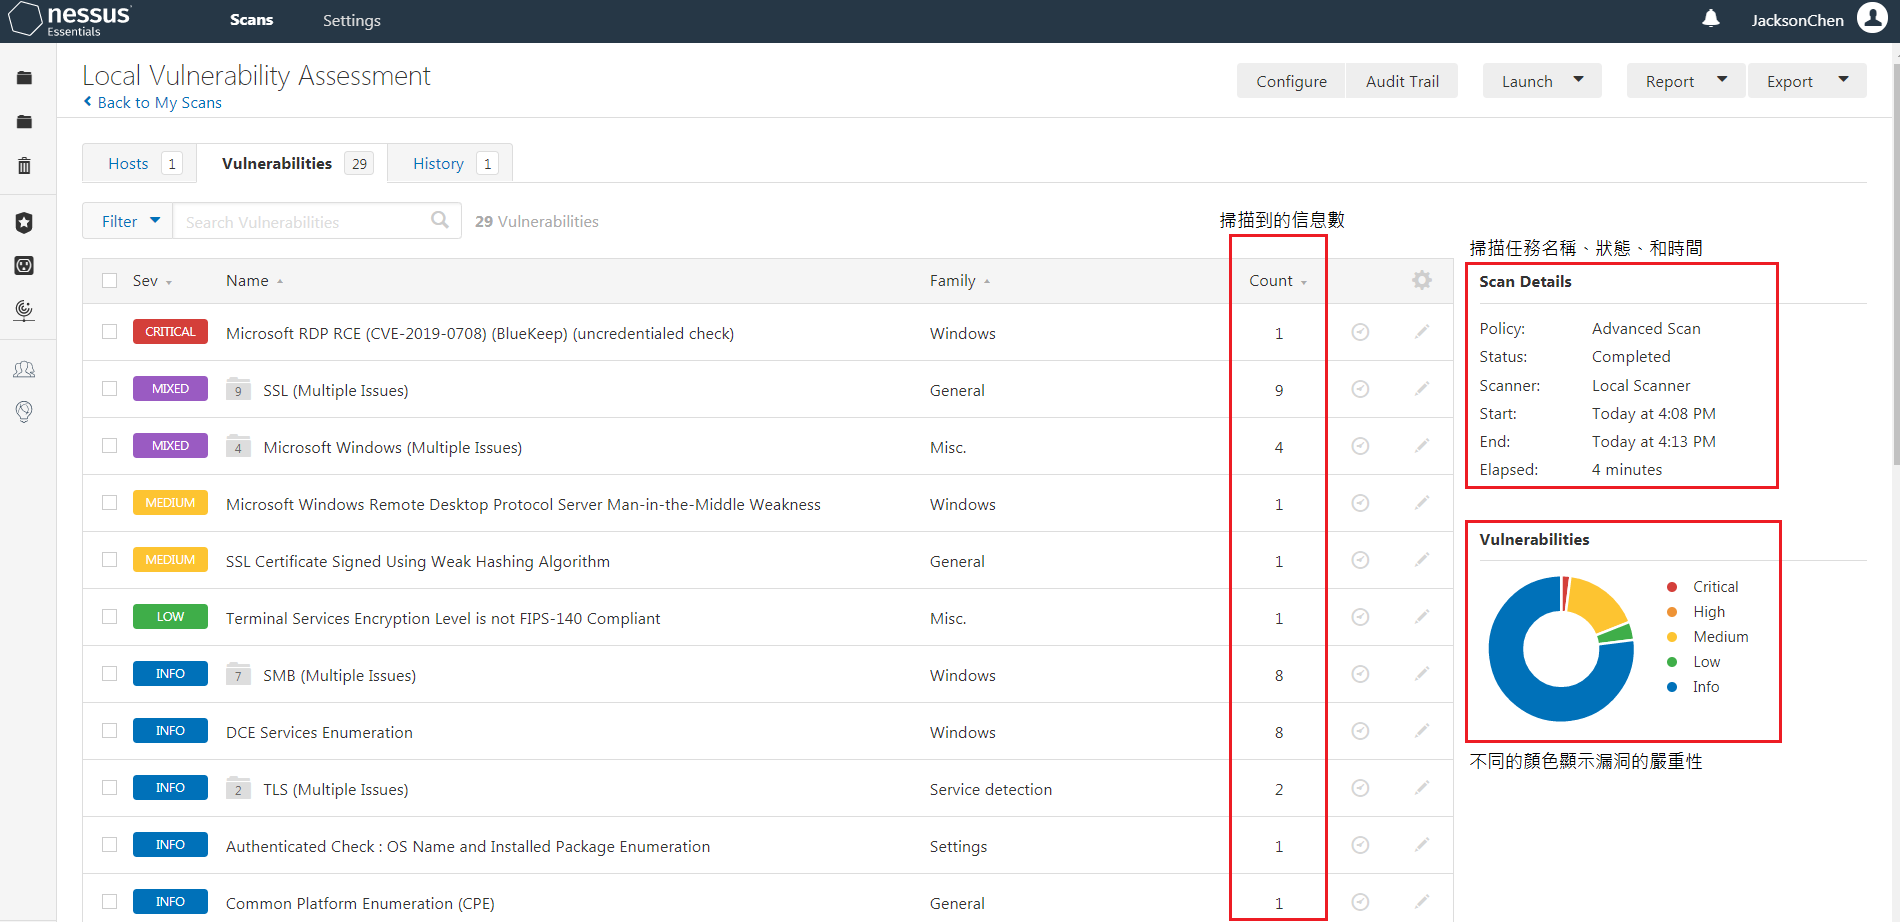Open the Report dropdown button

[x=1686, y=81]
